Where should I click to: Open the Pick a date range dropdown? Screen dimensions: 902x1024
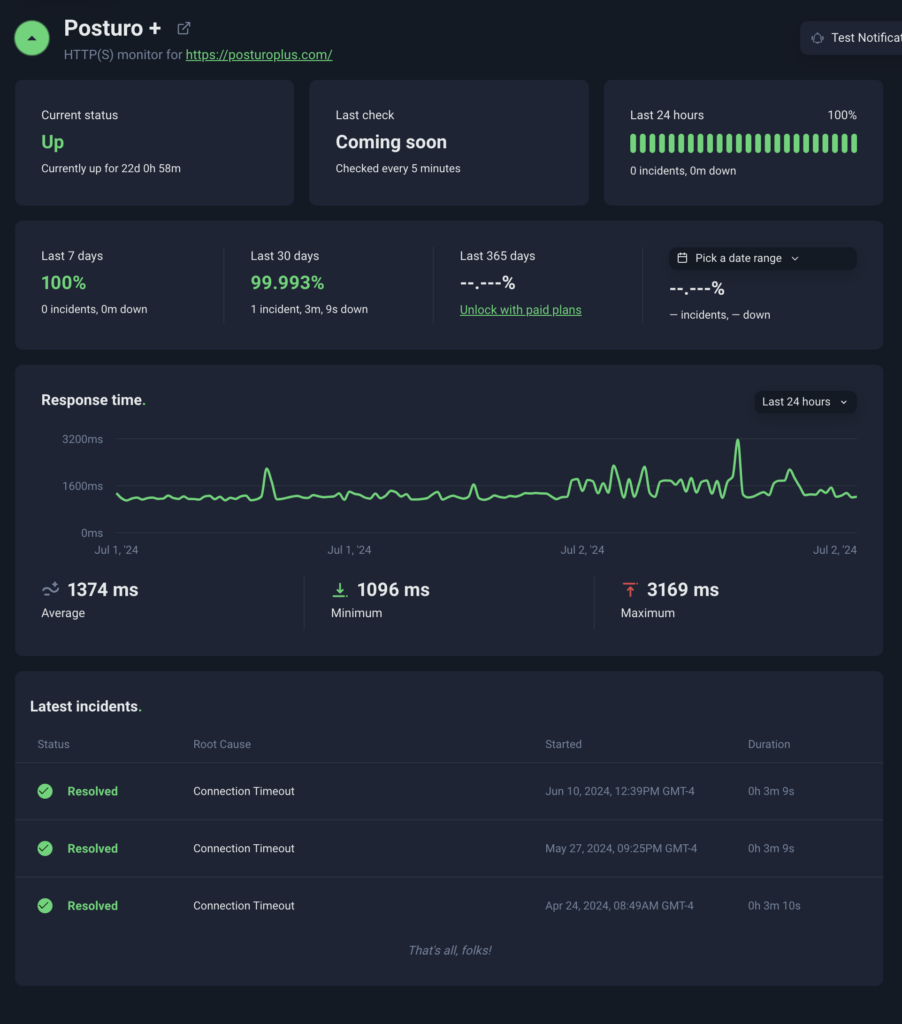point(762,258)
